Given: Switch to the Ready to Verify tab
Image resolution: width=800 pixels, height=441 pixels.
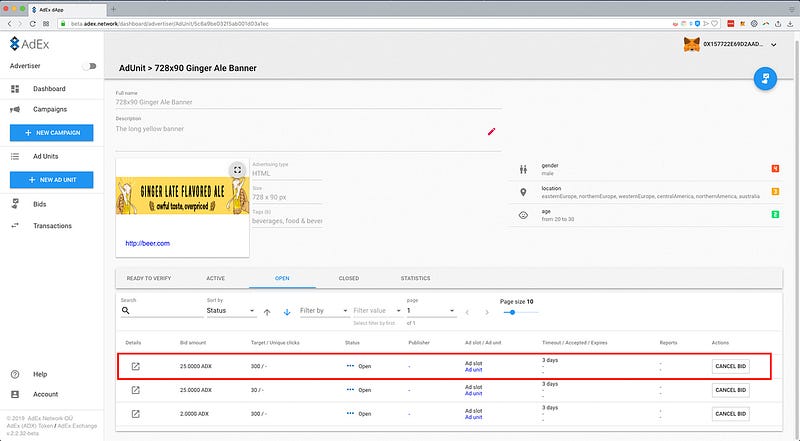Looking at the screenshot, I should pos(149,278).
